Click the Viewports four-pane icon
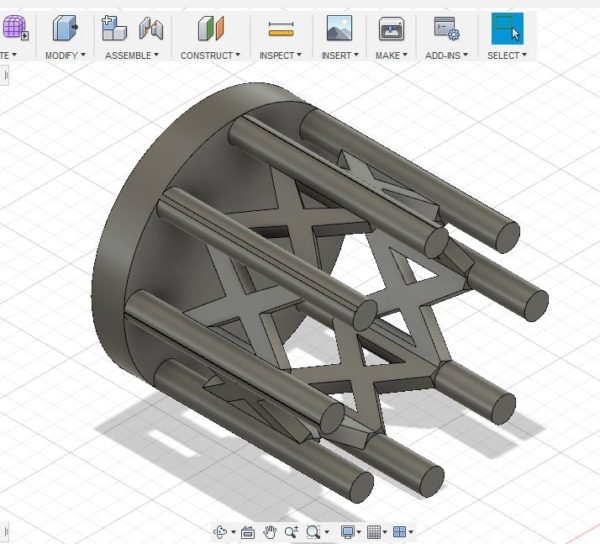 pyautogui.click(x=399, y=532)
